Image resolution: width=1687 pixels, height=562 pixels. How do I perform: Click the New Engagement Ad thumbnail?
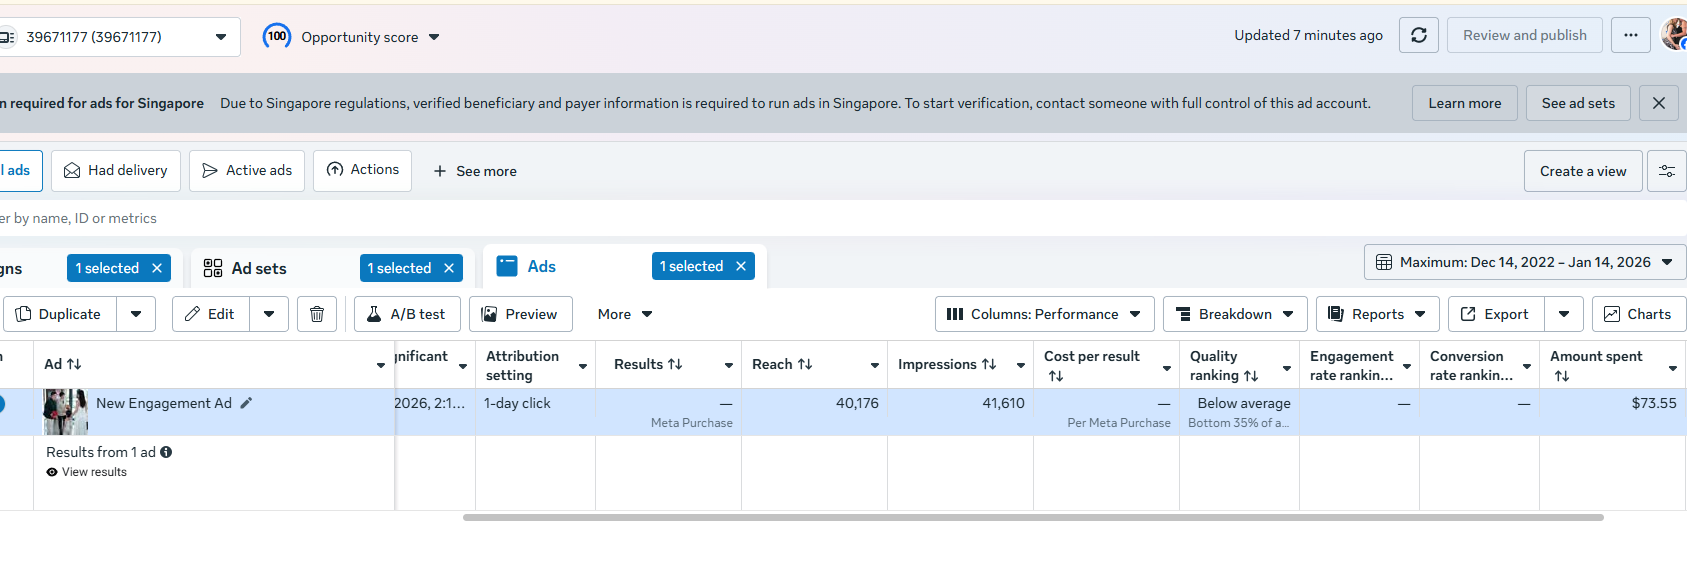click(65, 411)
